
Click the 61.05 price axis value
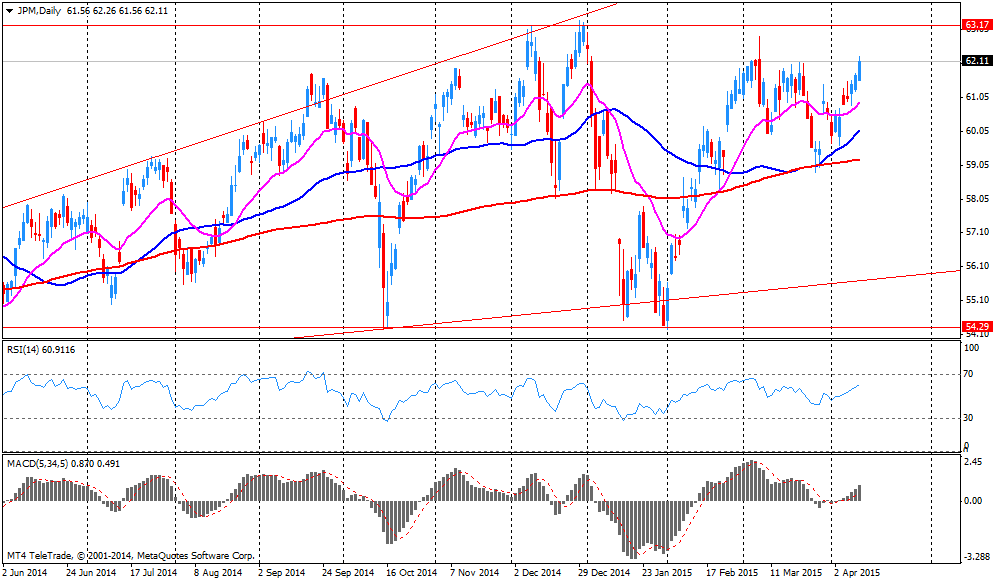(977, 97)
